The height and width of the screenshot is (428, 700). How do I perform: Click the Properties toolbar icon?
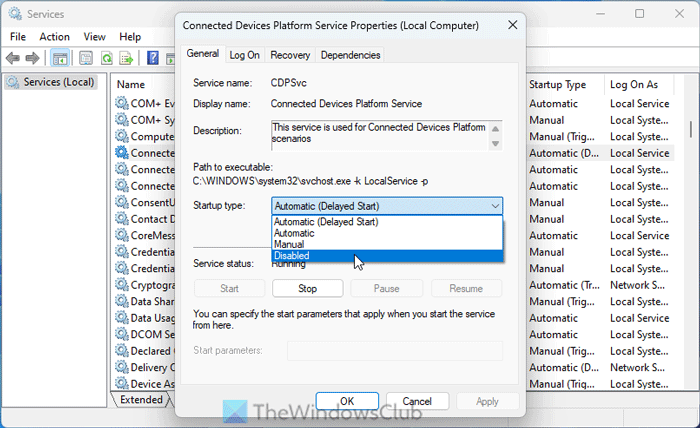click(86, 58)
